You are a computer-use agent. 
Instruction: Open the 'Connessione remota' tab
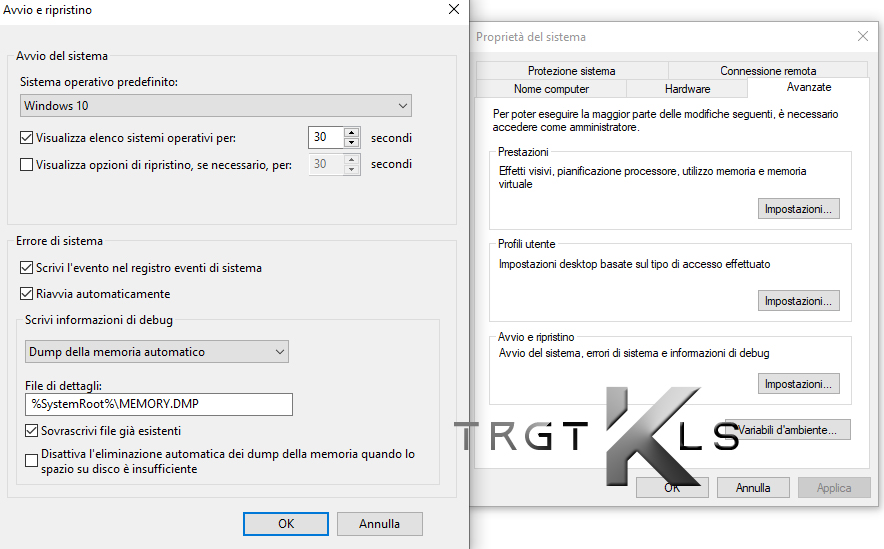(768, 71)
